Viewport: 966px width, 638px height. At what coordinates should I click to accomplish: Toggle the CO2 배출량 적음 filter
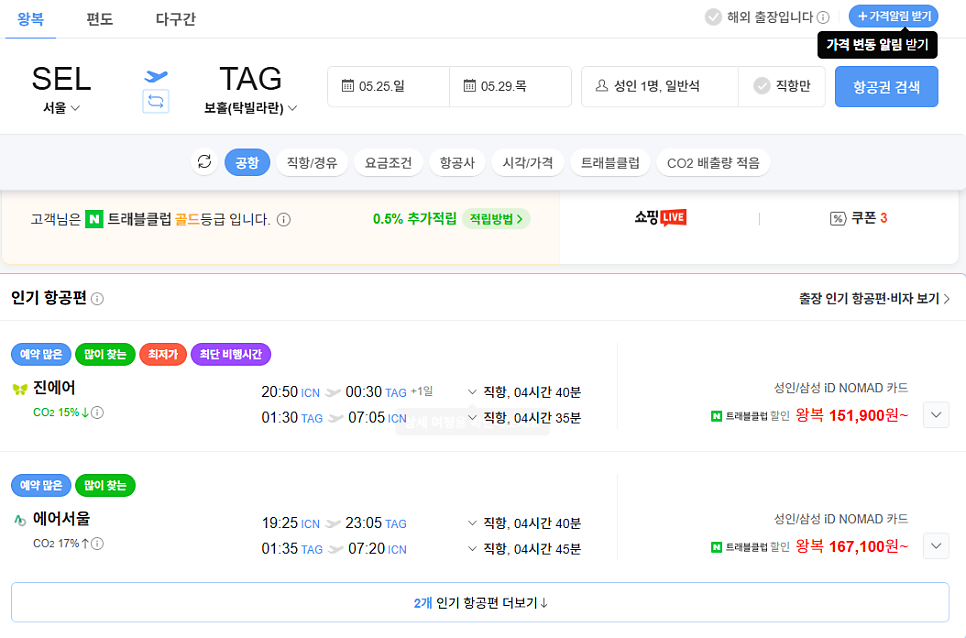pyautogui.click(x=713, y=163)
